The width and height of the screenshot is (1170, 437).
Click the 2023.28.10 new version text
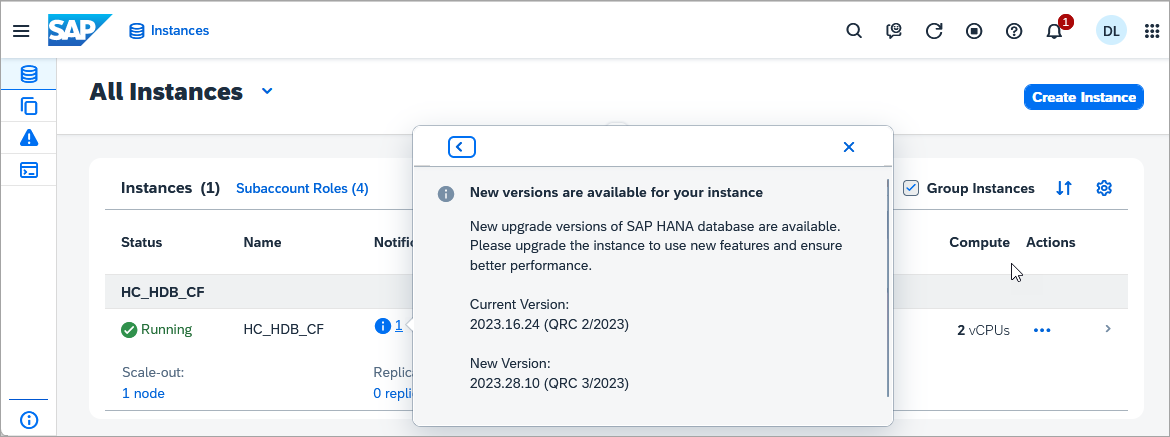pos(549,384)
